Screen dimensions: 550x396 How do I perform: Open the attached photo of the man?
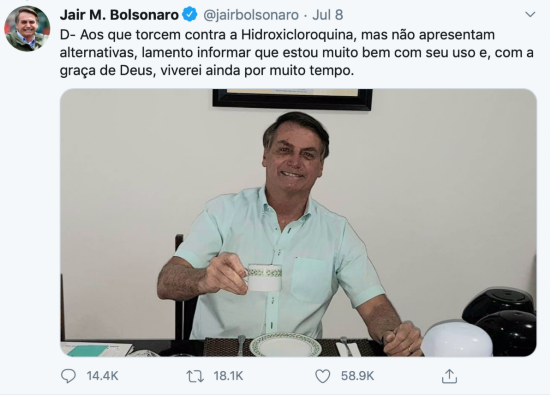tap(298, 223)
